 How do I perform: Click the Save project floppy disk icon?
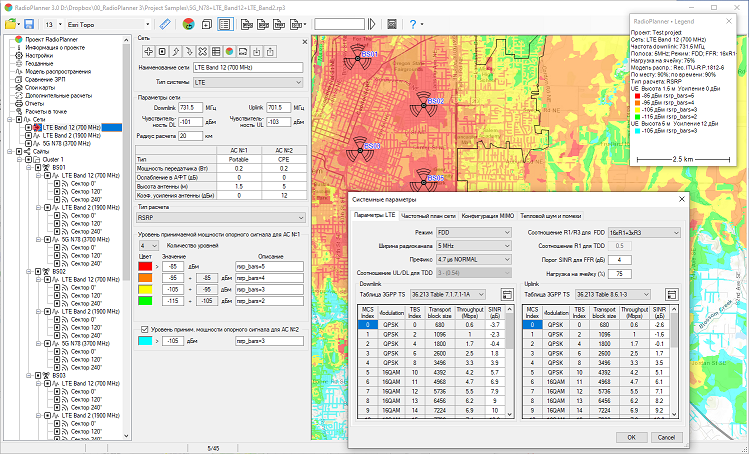(x=30, y=23)
